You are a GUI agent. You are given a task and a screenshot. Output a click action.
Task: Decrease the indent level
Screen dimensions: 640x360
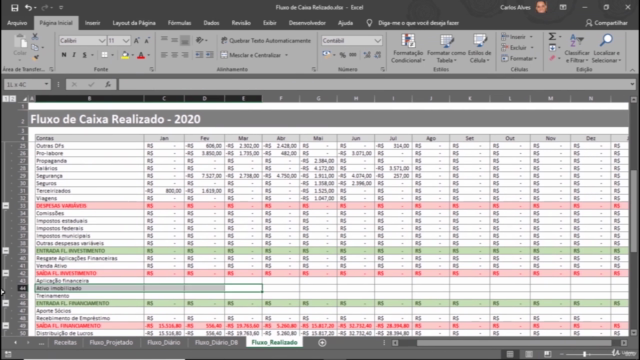click(199, 55)
